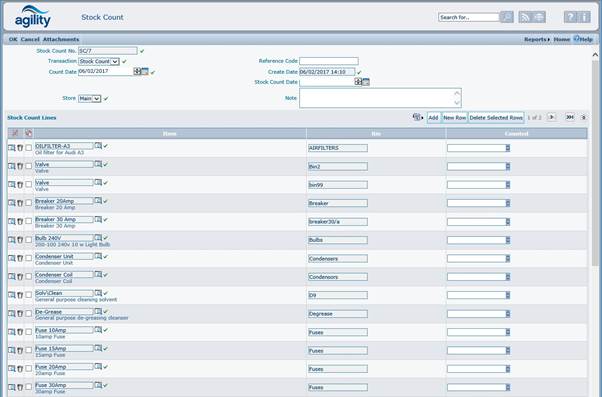602x397 pixels.
Task: Click Delete Selected Rows button
Action: coord(496,117)
